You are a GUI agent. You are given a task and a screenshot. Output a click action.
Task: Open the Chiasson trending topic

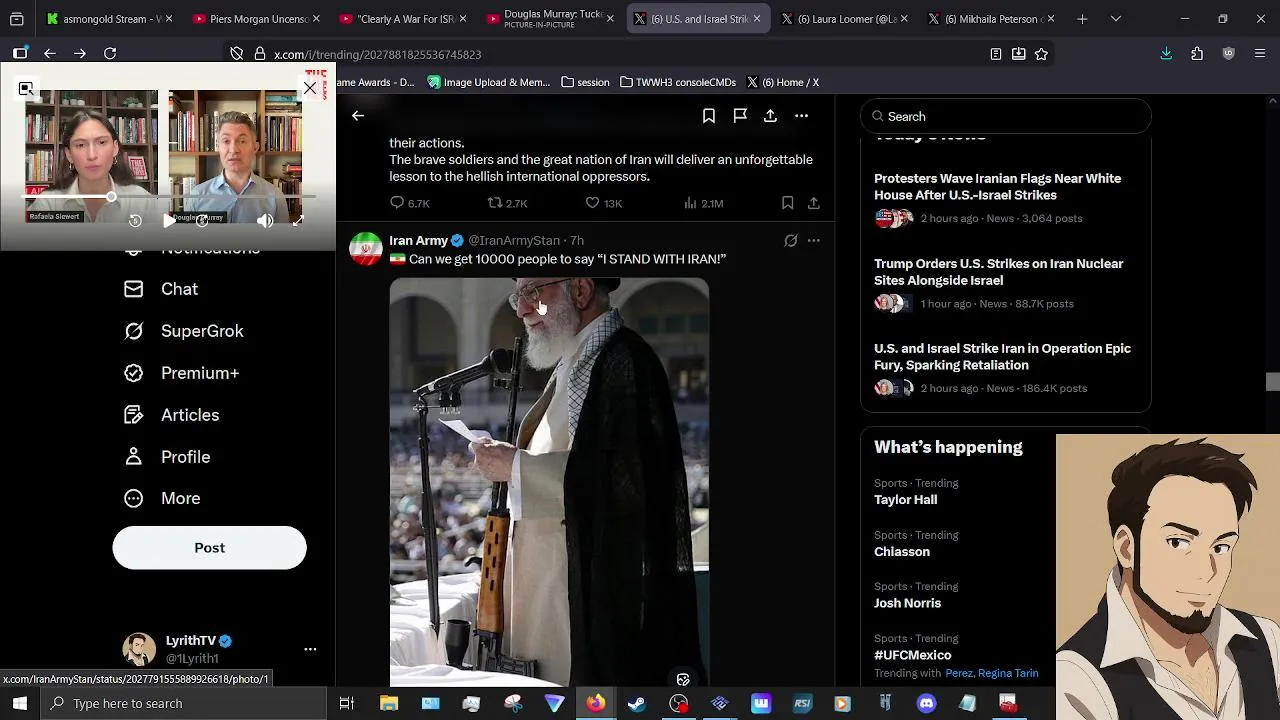(902, 552)
